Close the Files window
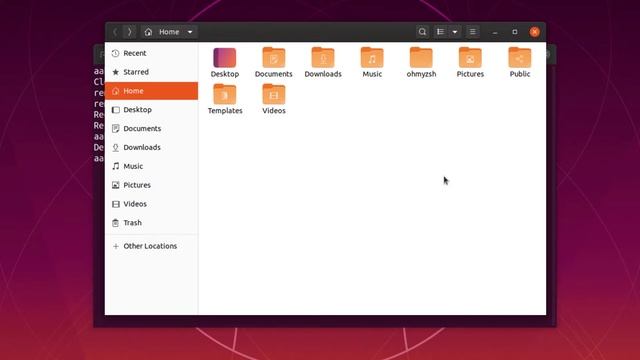Screen dimensions: 640x360 point(535,32)
